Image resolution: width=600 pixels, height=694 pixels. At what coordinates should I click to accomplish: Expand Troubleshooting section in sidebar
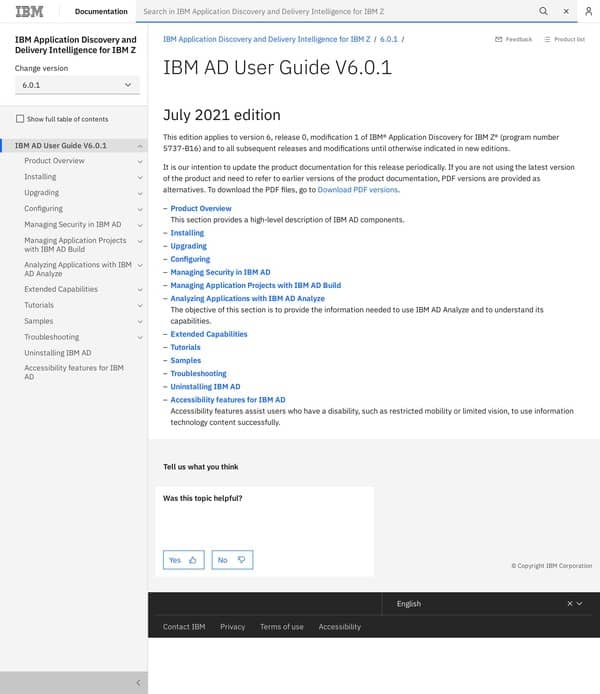coord(140,338)
